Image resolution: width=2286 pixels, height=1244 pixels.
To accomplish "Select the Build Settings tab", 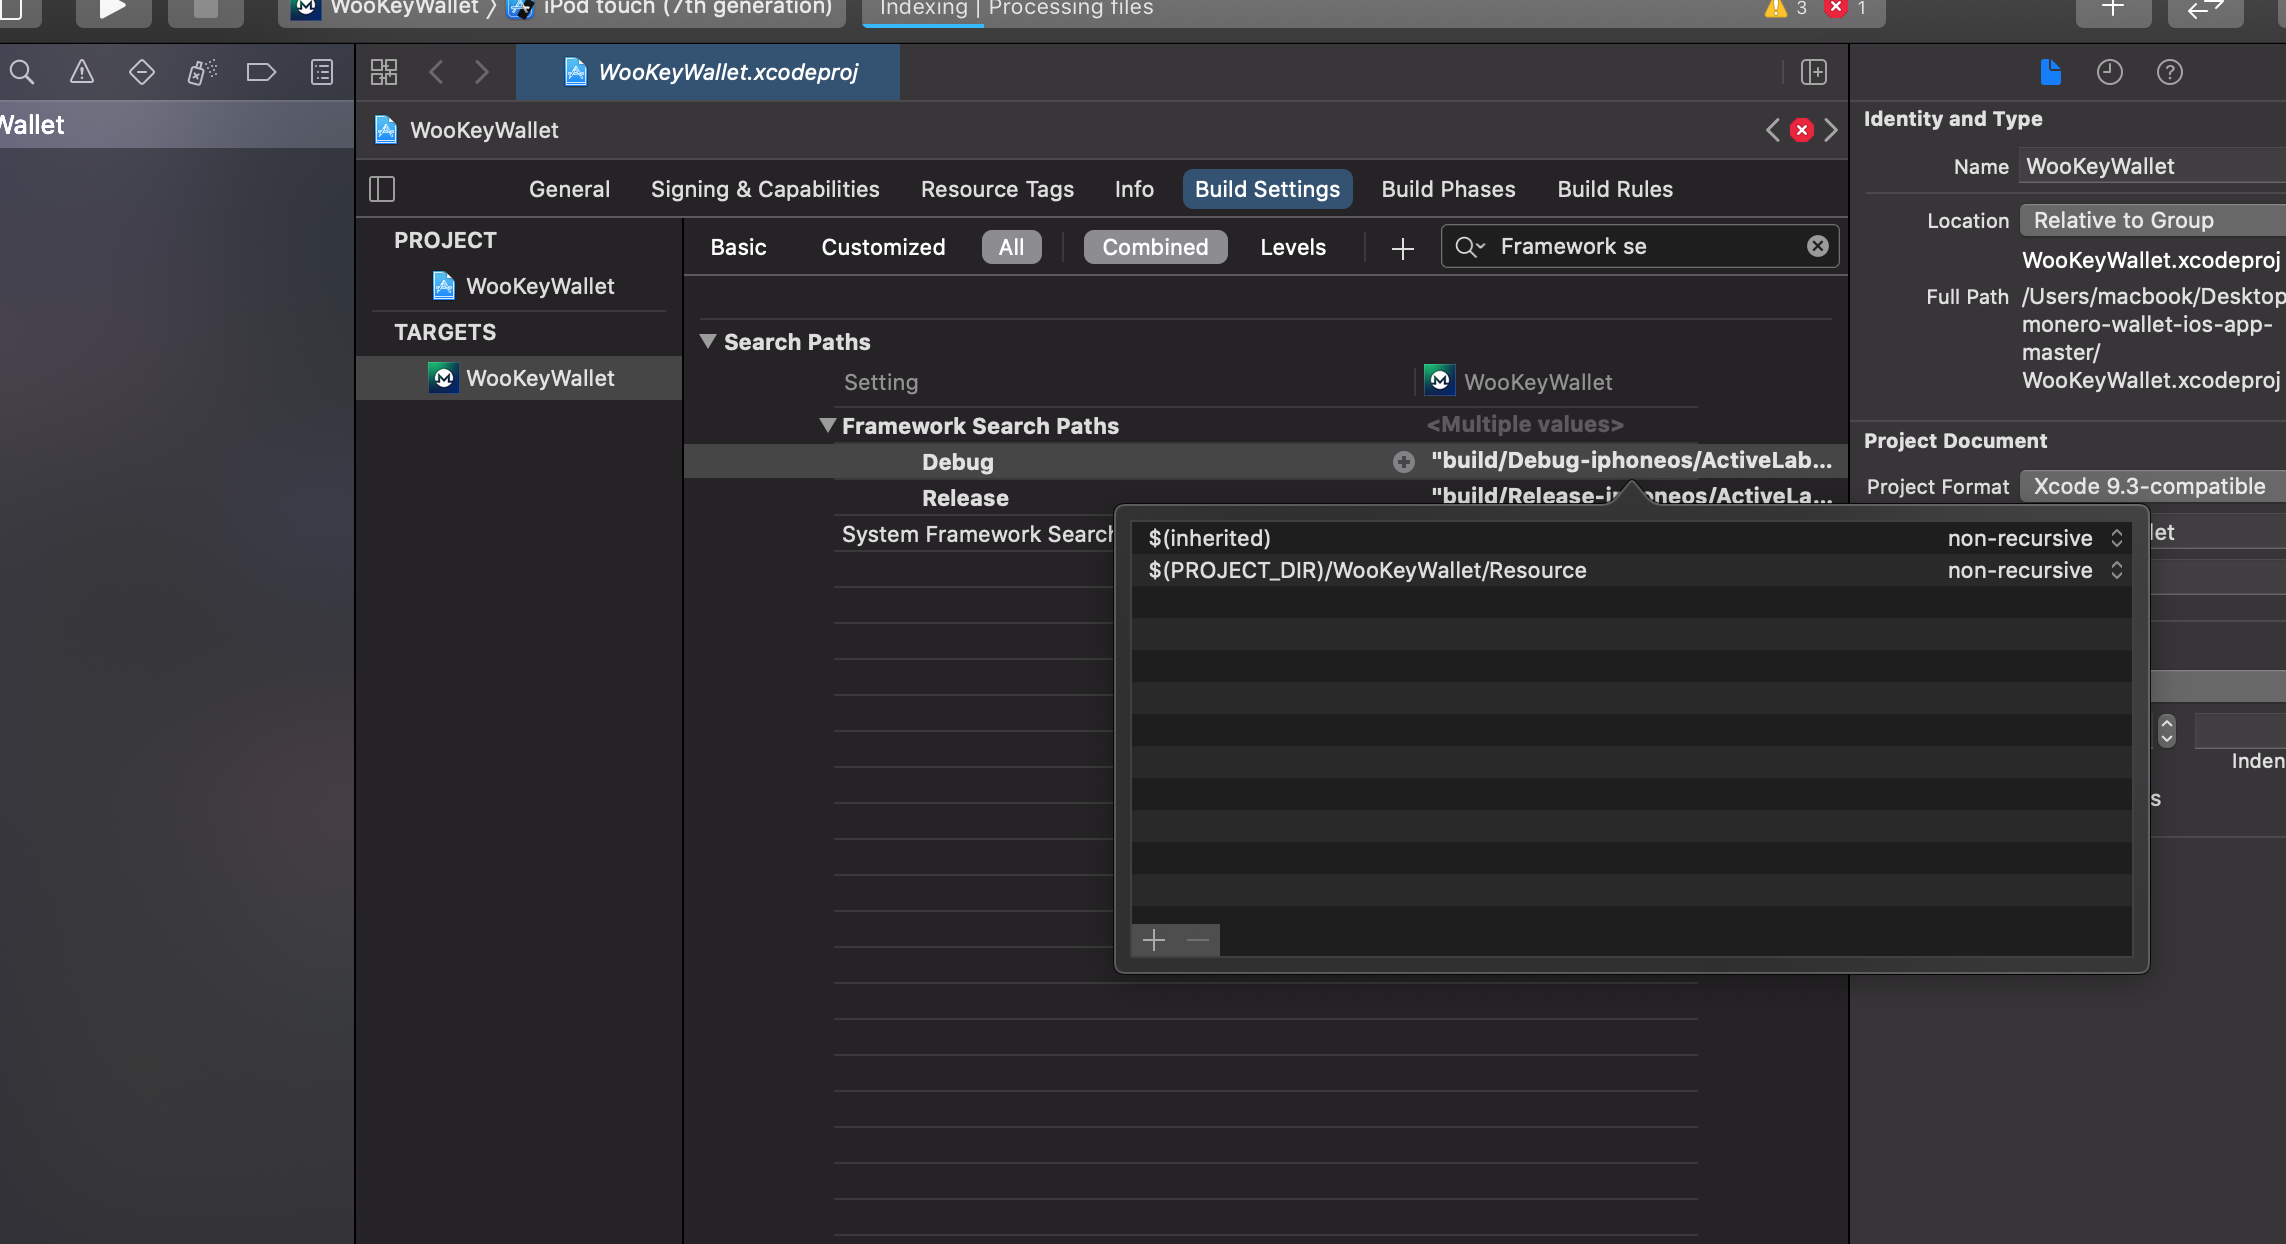I will (1267, 189).
